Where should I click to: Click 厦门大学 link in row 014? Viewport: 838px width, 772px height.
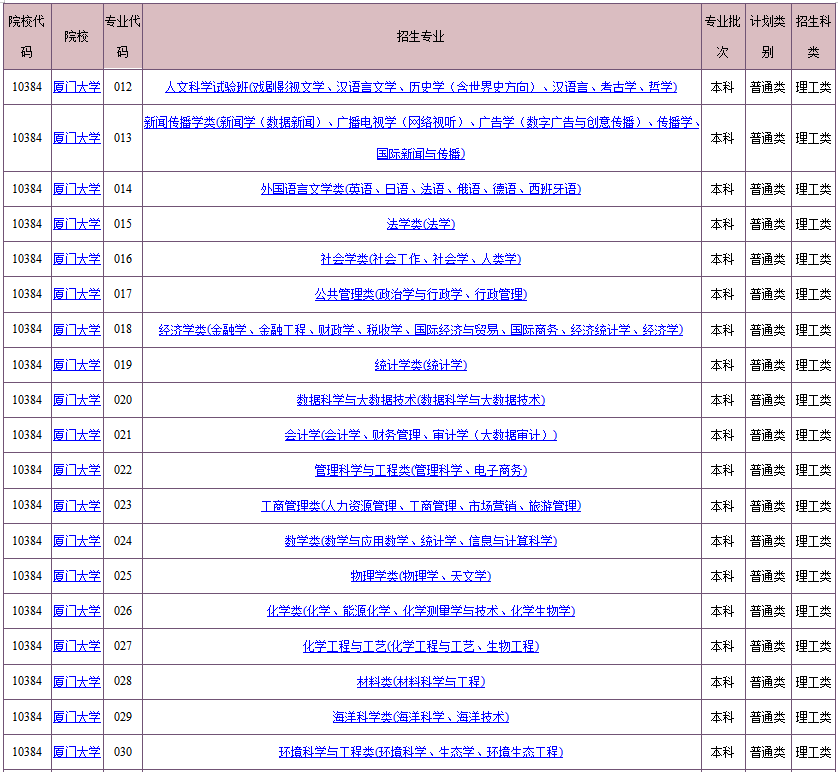tap(77, 189)
